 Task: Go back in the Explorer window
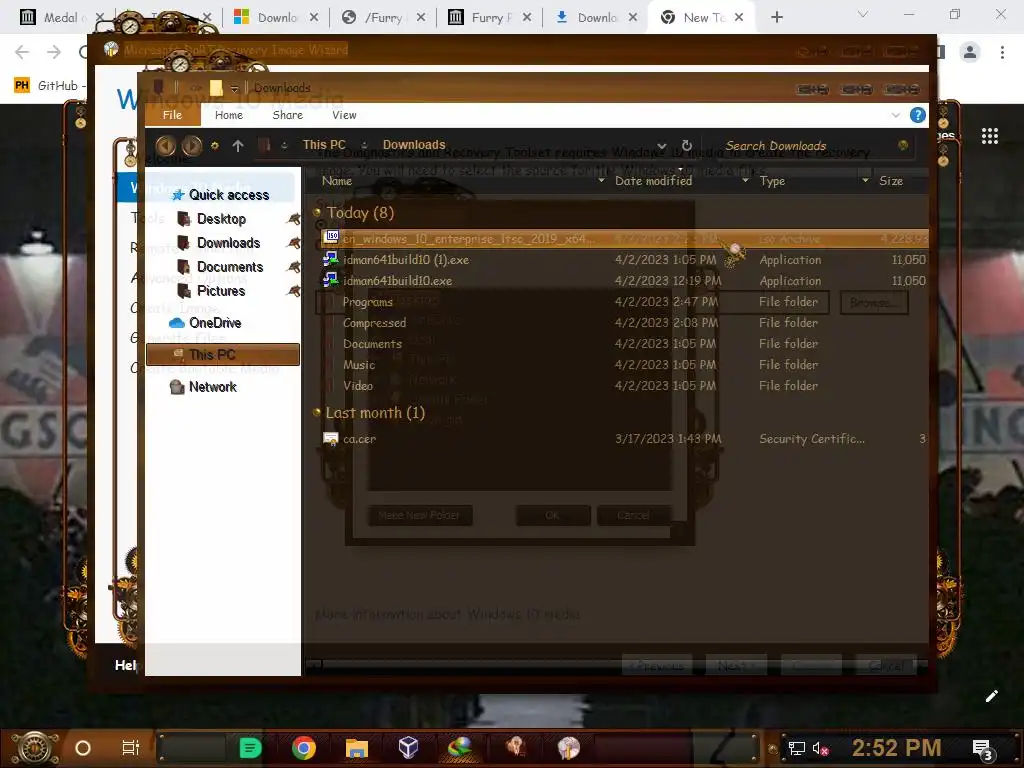(165, 145)
